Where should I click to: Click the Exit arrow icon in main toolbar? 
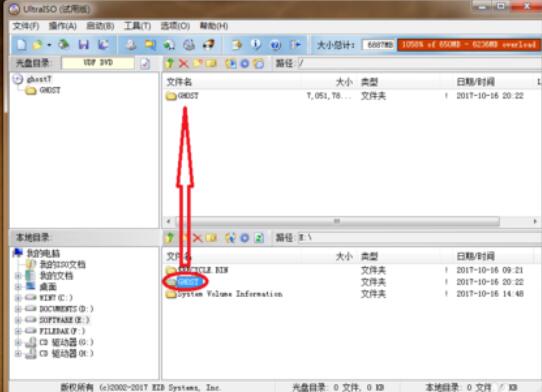pos(295,45)
